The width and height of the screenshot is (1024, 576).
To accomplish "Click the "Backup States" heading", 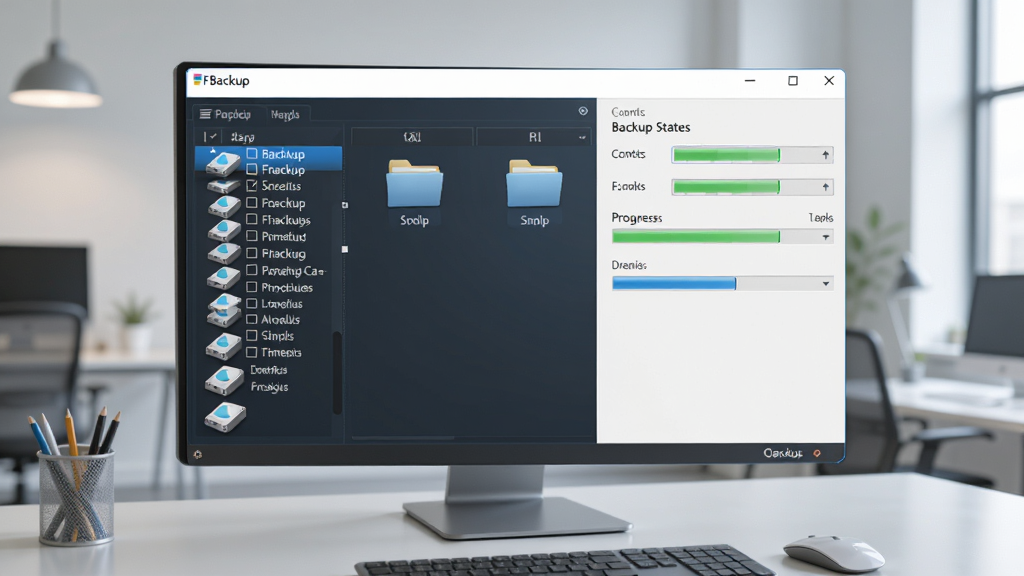I will pos(650,127).
